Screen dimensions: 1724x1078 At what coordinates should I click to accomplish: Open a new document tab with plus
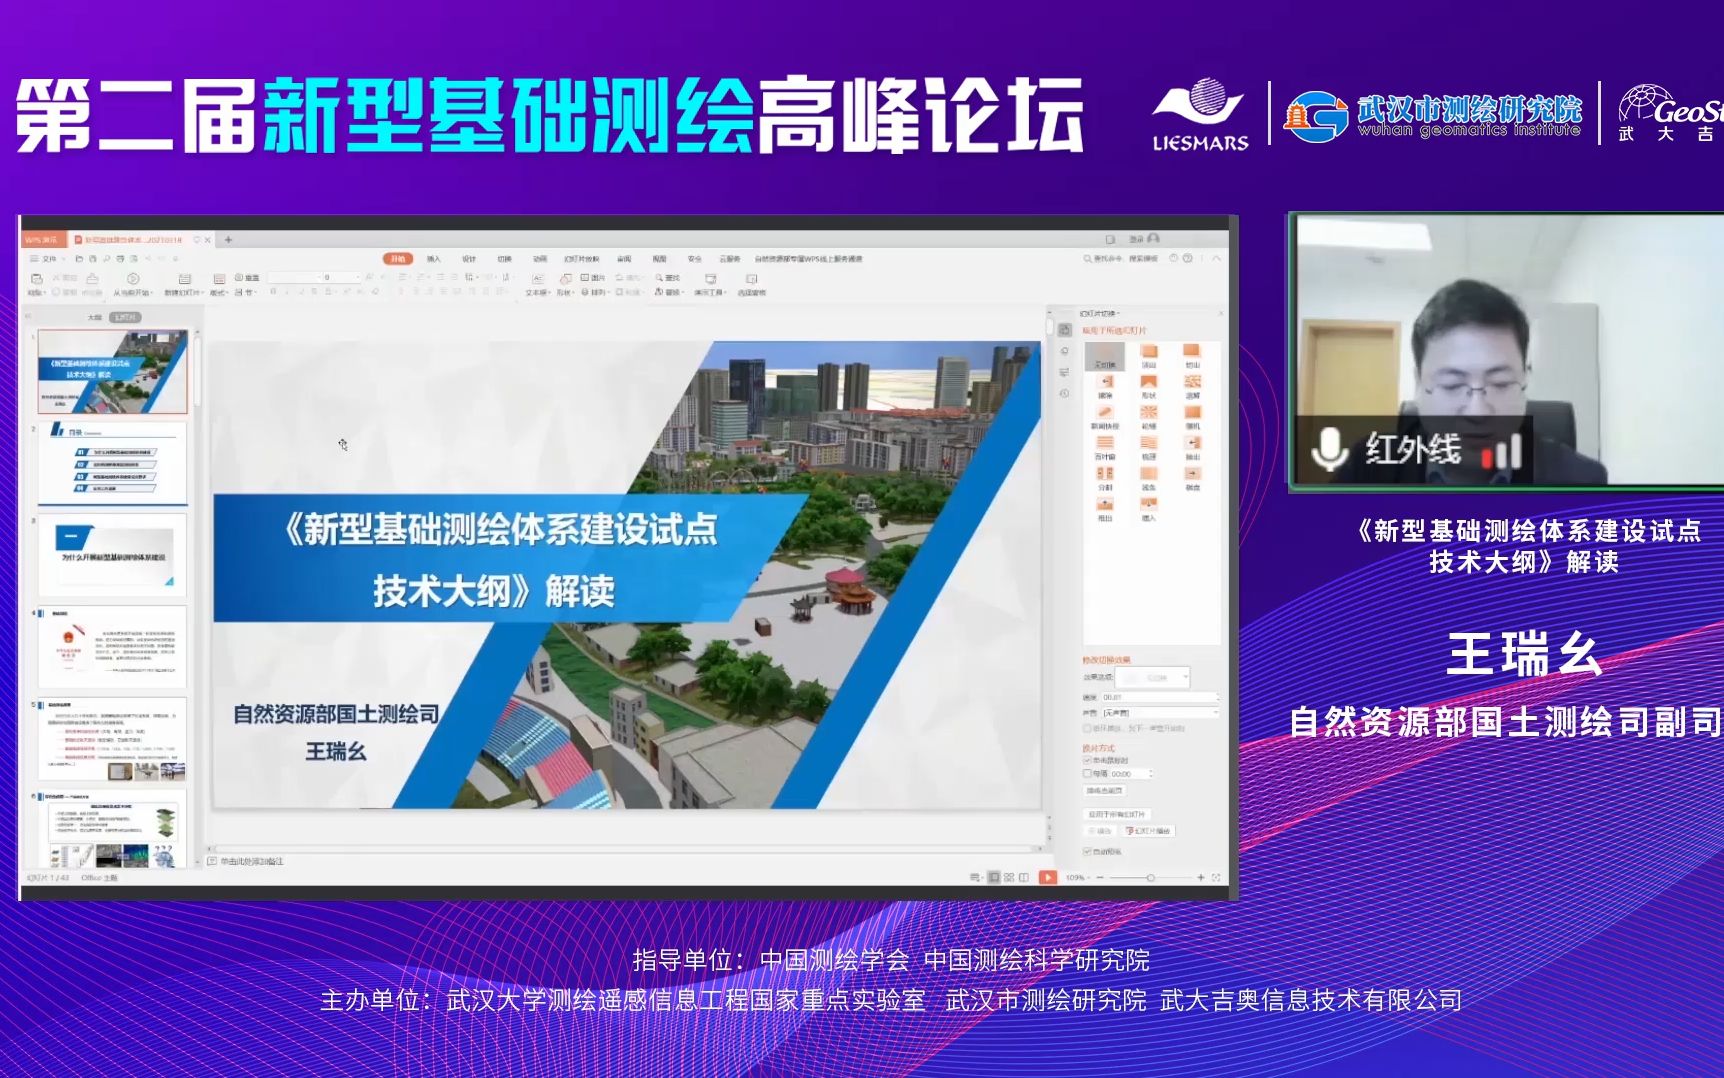pyautogui.click(x=228, y=239)
